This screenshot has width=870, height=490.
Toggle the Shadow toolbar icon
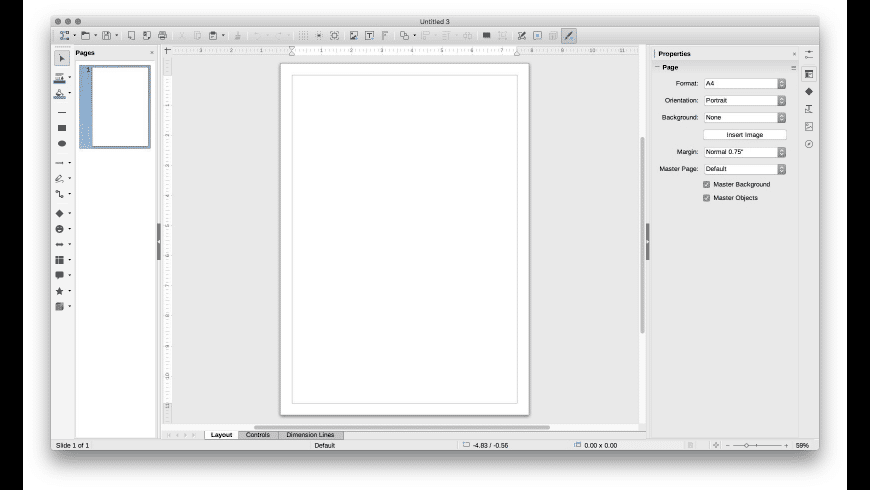[x=487, y=36]
